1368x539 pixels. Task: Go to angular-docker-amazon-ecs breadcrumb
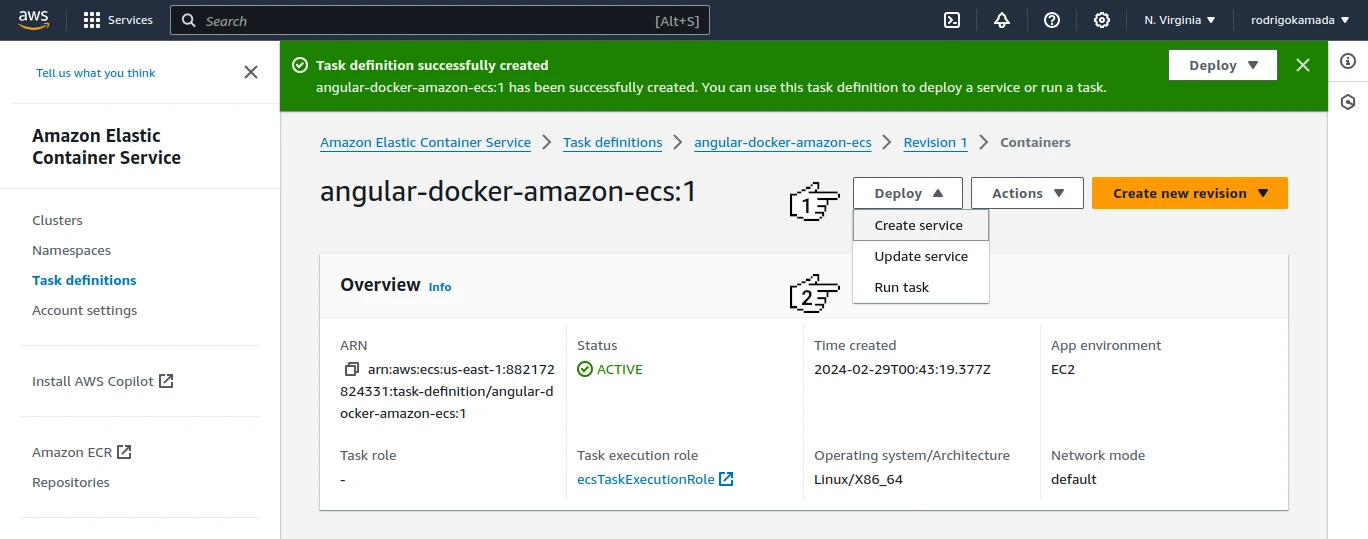click(783, 142)
